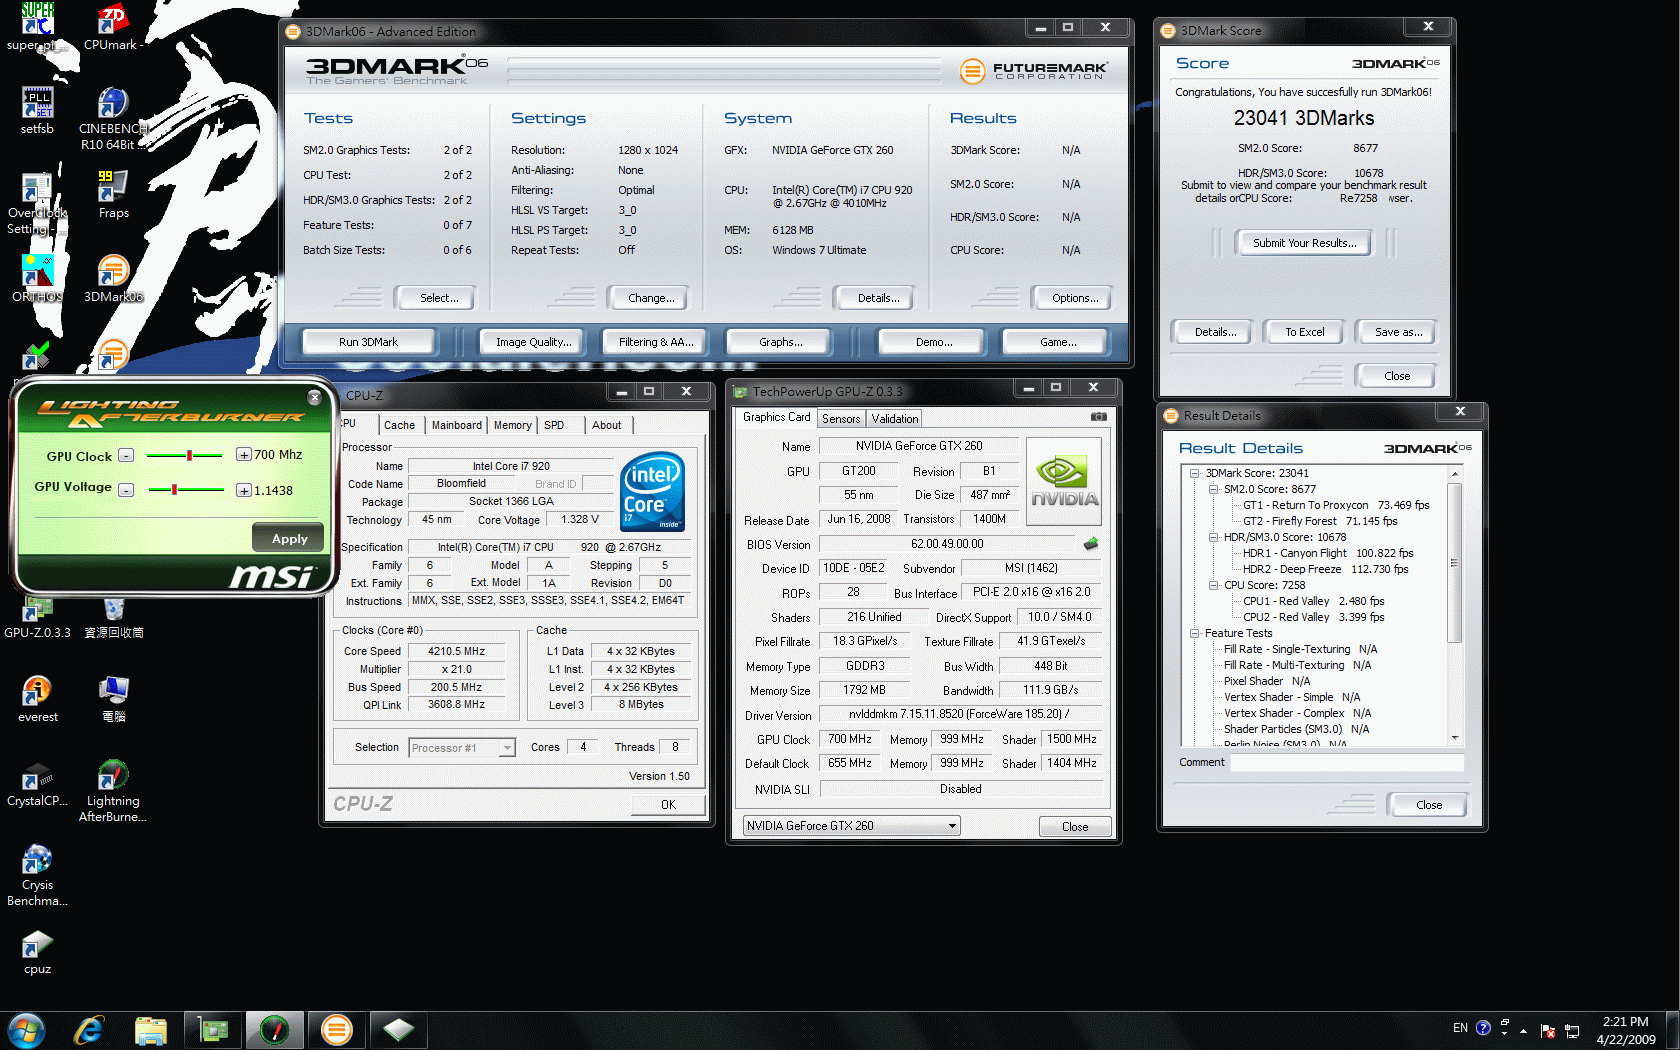1680x1050 pixels.
Task: Click OK button in CPU-Z
Action: point(668,805)
